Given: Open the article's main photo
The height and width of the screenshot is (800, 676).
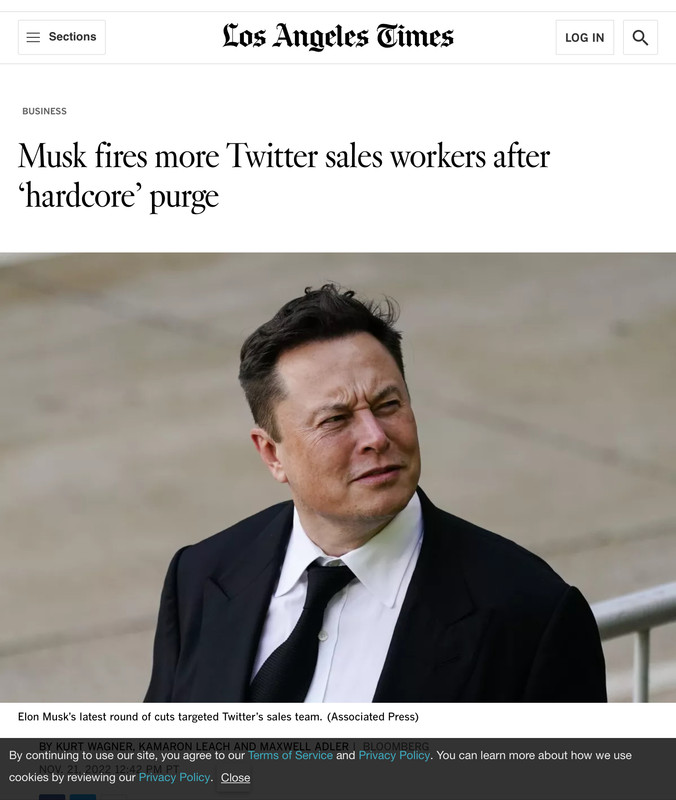Looking at the screenshot, I should 338,477.
